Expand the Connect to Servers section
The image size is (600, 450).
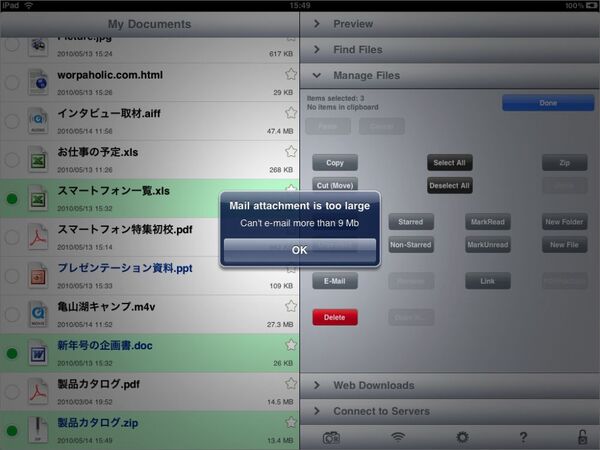click(x=450, y=411)
